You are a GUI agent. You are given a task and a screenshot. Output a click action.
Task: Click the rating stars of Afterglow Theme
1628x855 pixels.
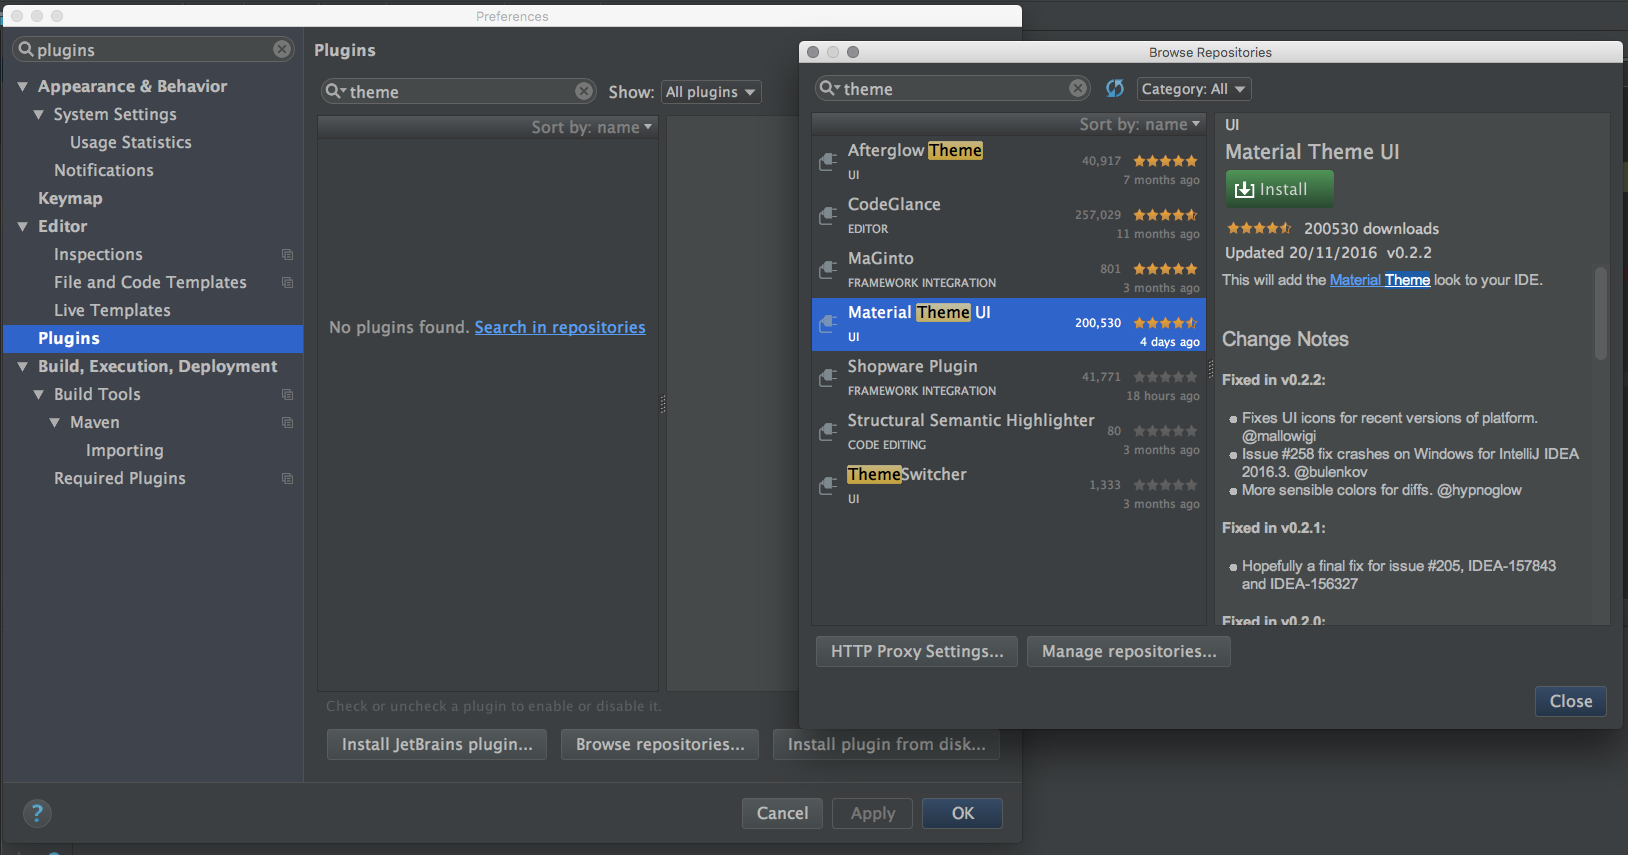1165,161
